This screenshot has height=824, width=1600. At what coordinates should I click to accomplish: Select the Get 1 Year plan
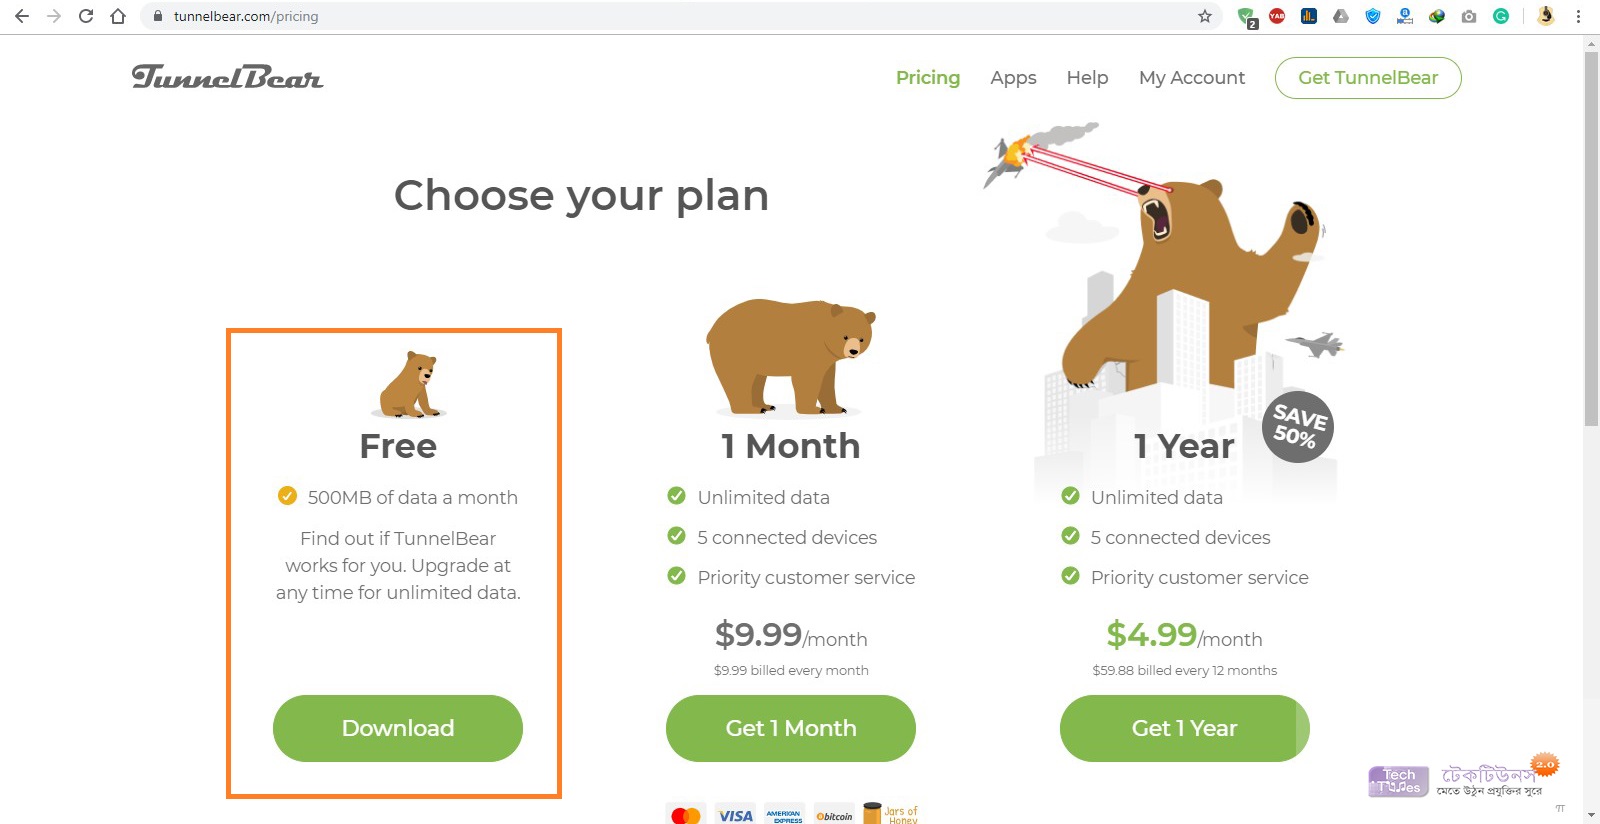(x=1184, y=728)
